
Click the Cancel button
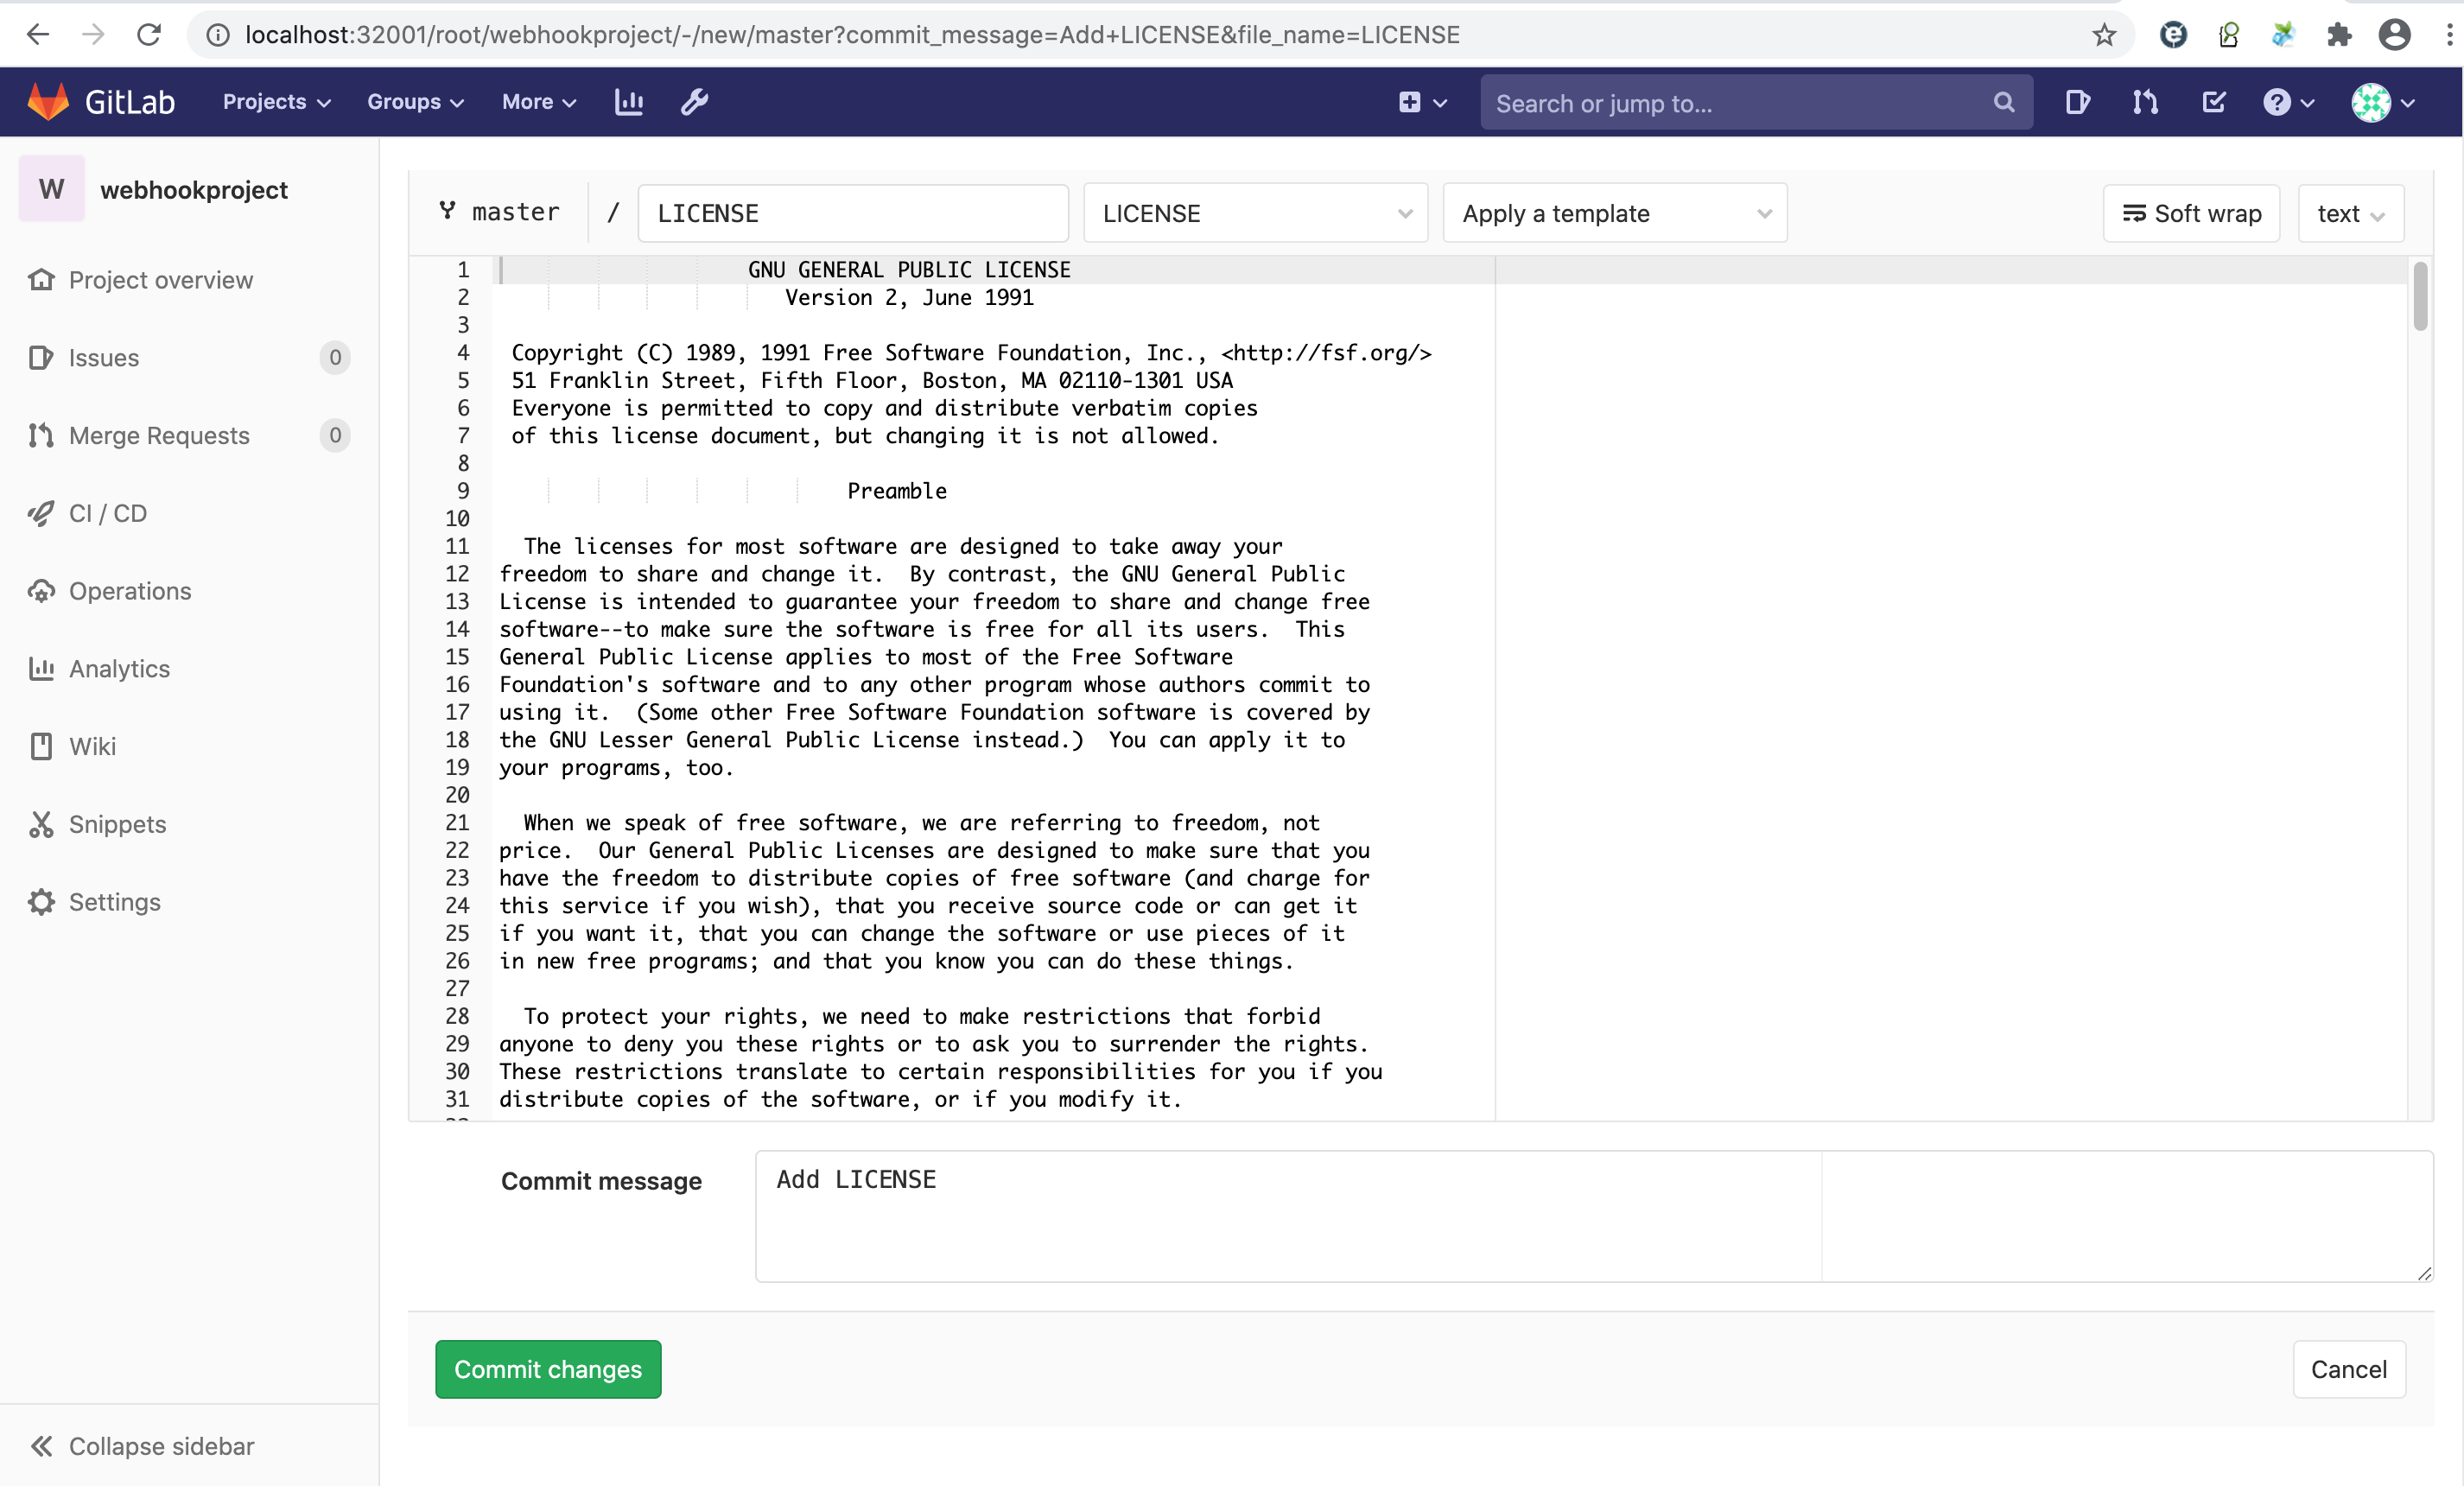point(2348,1369)
